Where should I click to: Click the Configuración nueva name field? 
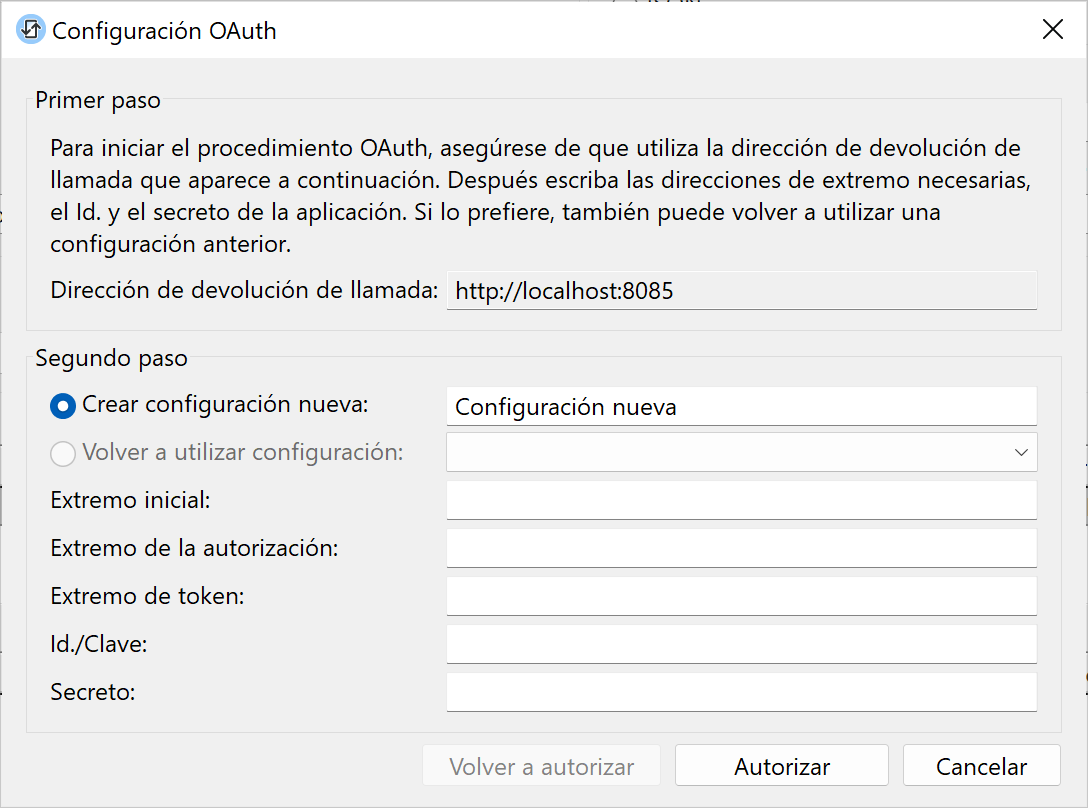tap(740, 407)
